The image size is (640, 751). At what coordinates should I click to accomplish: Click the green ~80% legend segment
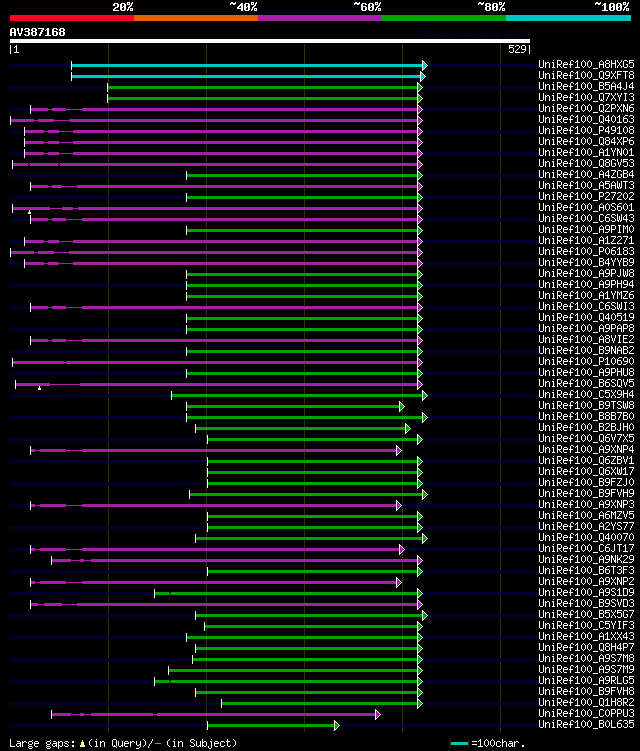(x=444, y=18)
